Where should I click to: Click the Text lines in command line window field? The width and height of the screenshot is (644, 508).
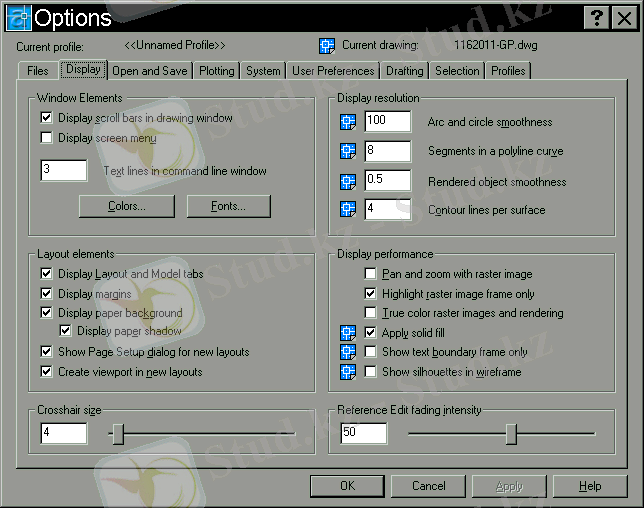[x=64, y=170]
